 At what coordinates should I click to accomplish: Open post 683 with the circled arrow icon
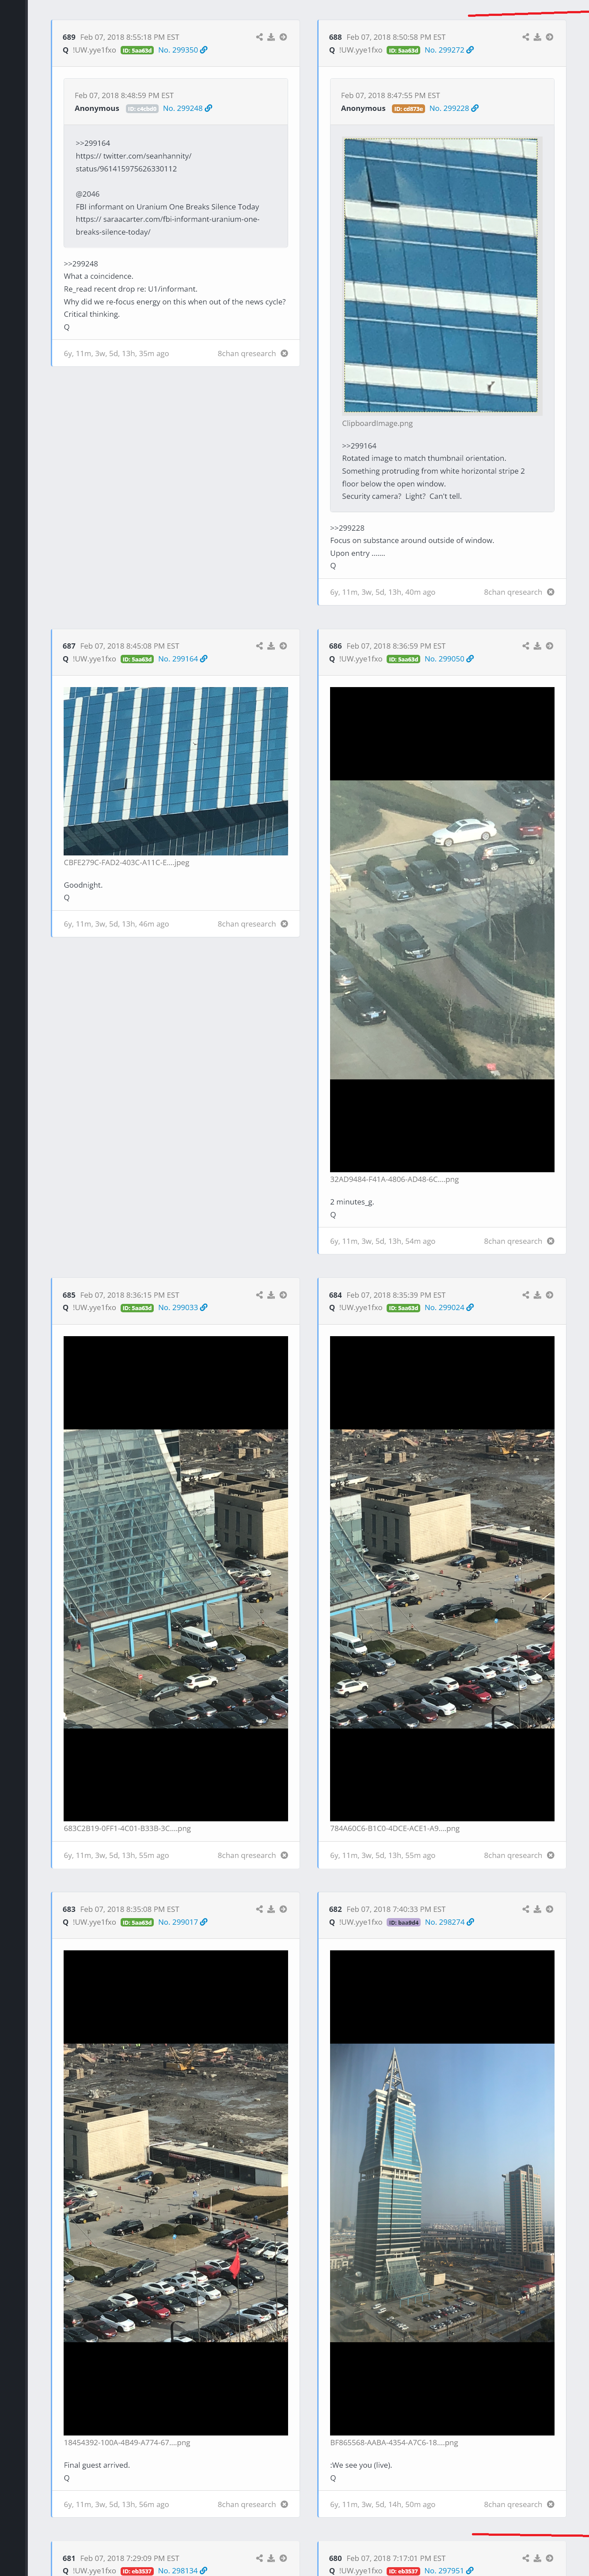tap(283, 1909)
